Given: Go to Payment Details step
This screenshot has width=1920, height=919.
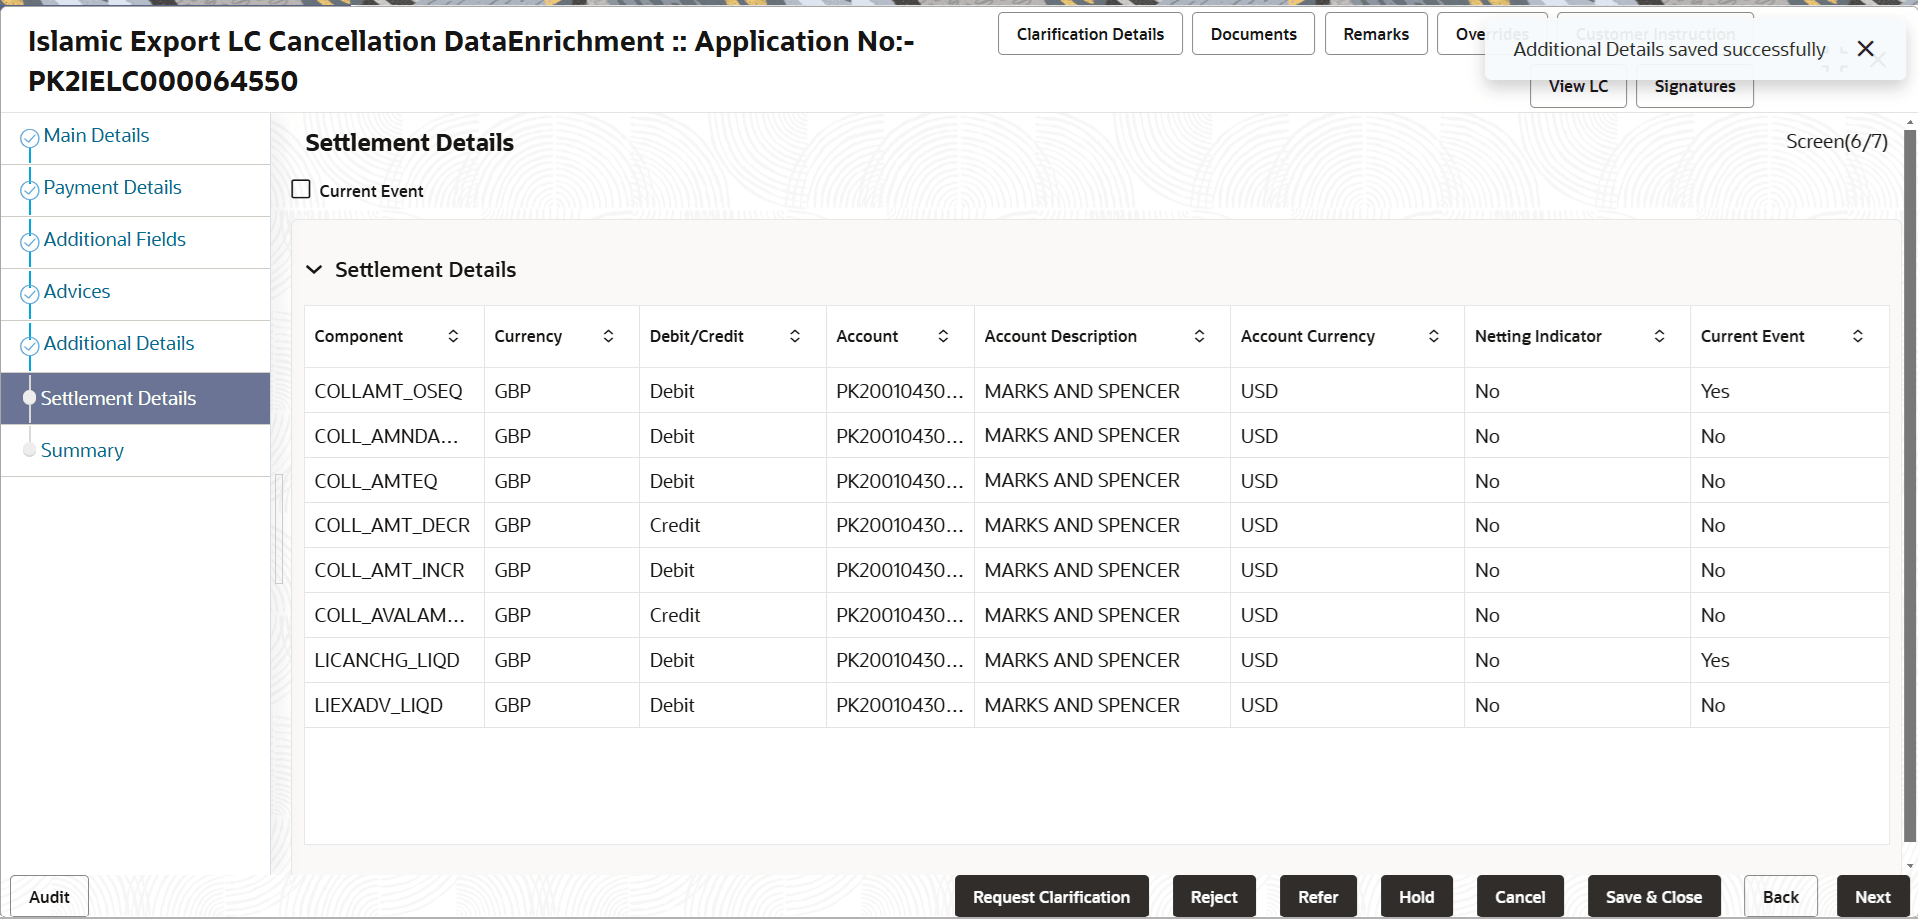Looking at the screenshot, I should point(112,188).
